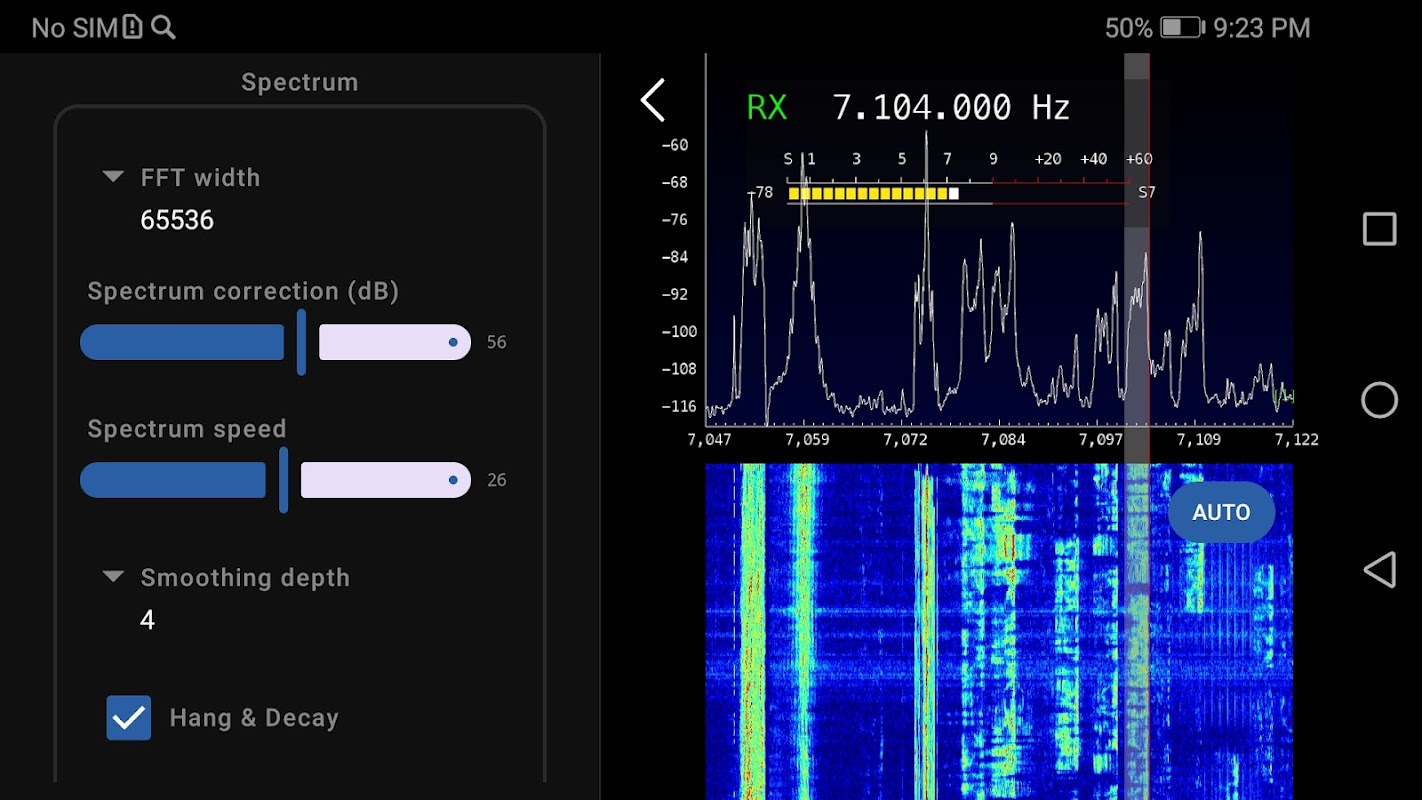The image size is (1422, 800).
Task: Tap the 7.104.000 Hz frequency readout
Action: click(x=950, y=107)
